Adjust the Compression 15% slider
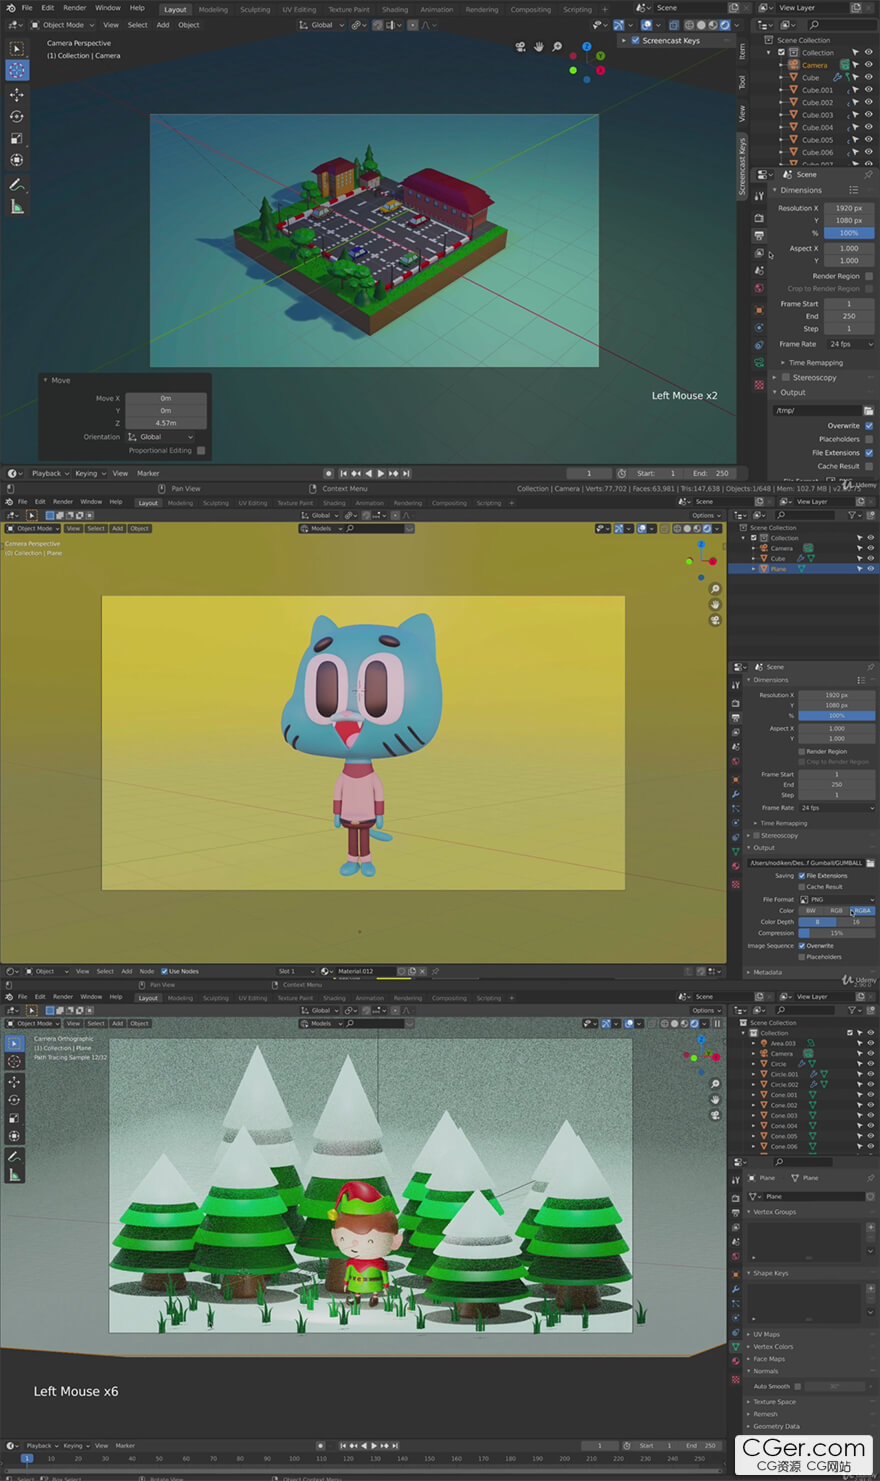 [837, 933]
